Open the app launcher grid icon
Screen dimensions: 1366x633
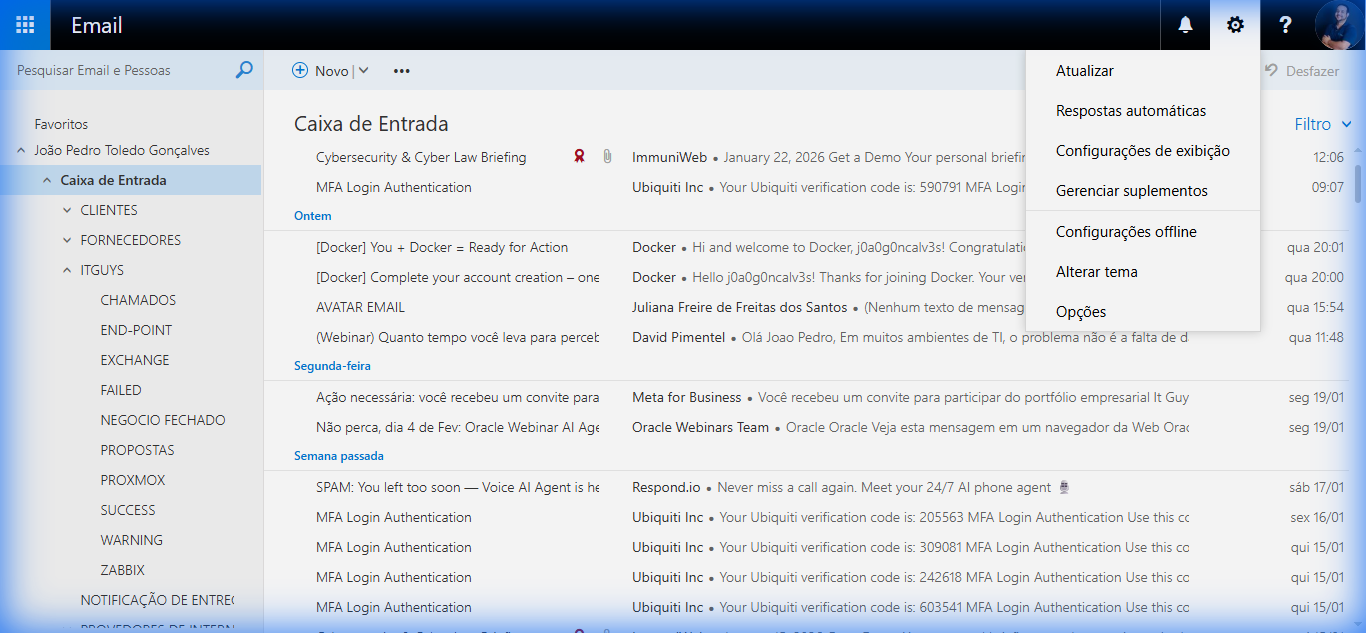(x=24, y=24)
